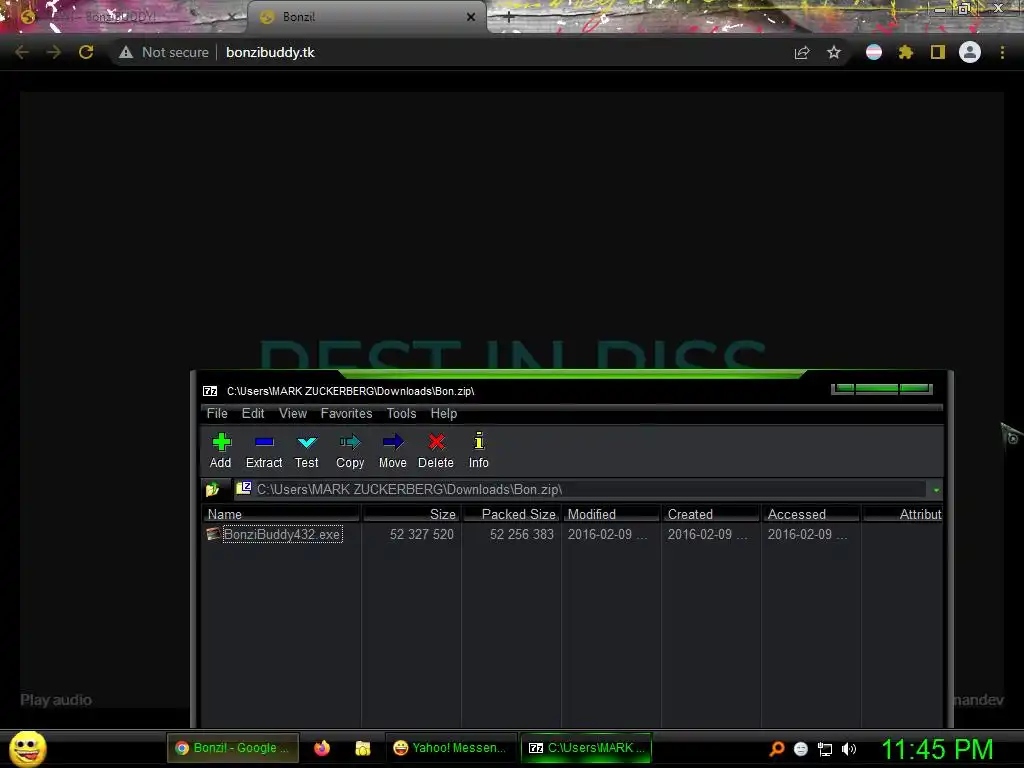
Task: Switch to Yahoo! Messenger taskbar button
Action: [x=451, y=748]
